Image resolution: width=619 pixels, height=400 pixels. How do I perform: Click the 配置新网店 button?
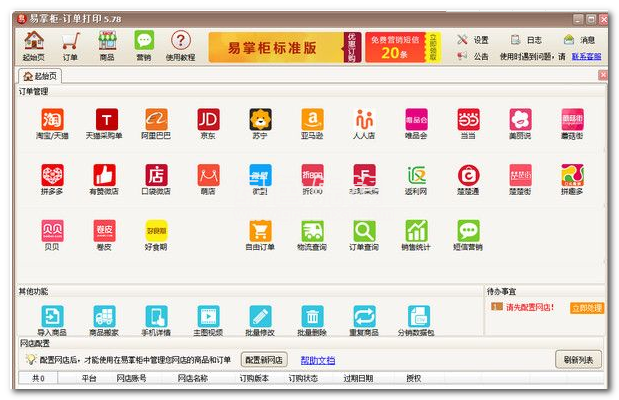pyautogui.click(x=264, y=360)
